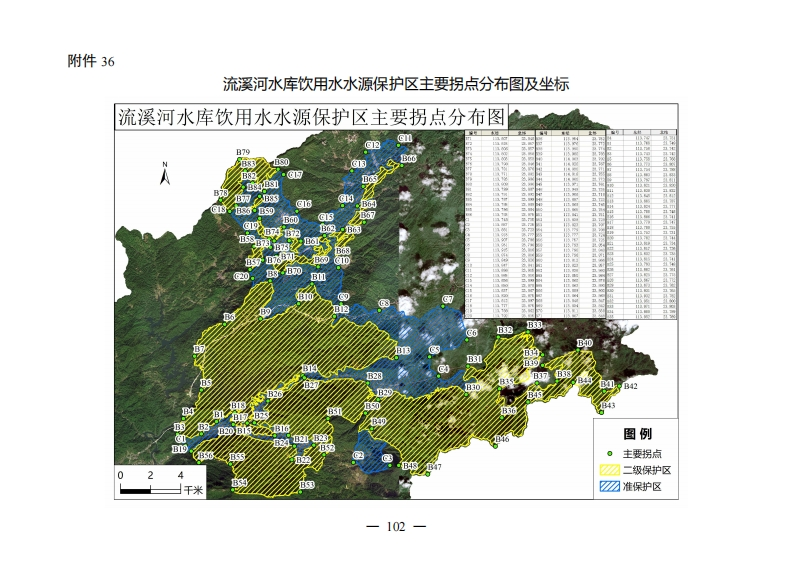Click the yellow hatched 二级保护区 legend swatch
This screenshot has width=793, height=561.
(609, 470)
